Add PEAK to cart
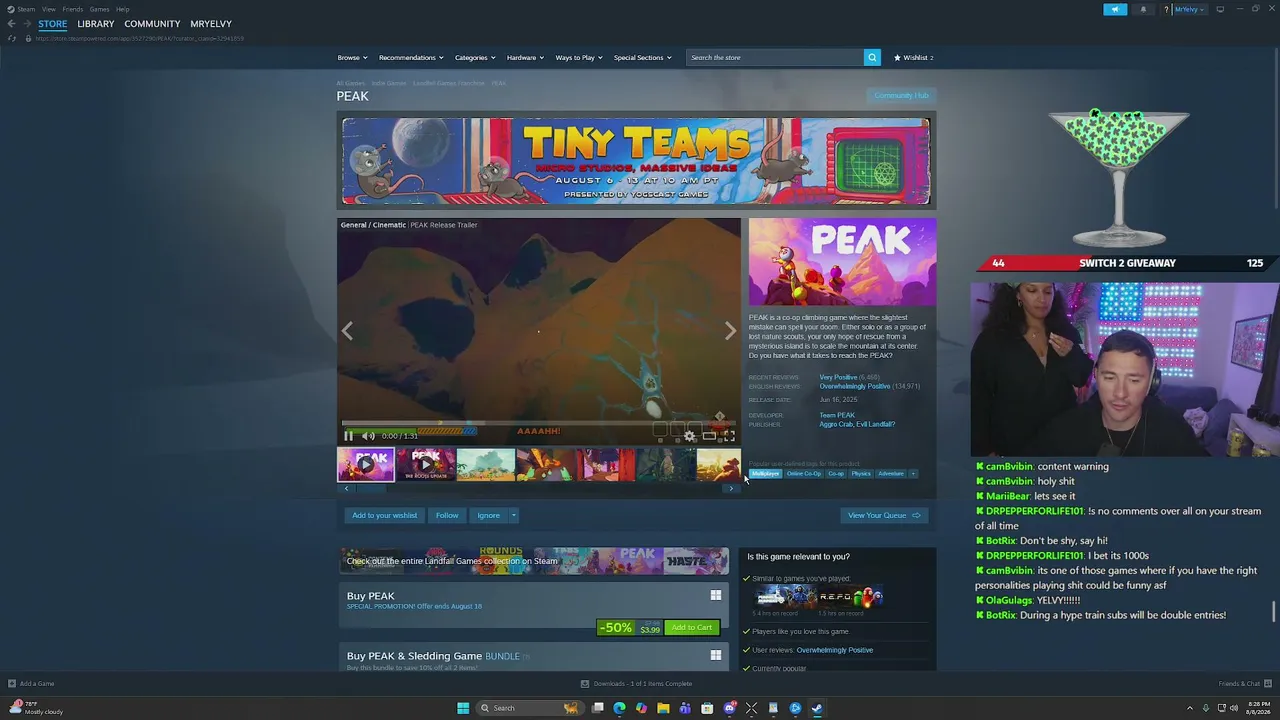 click(x=692, y=627)
